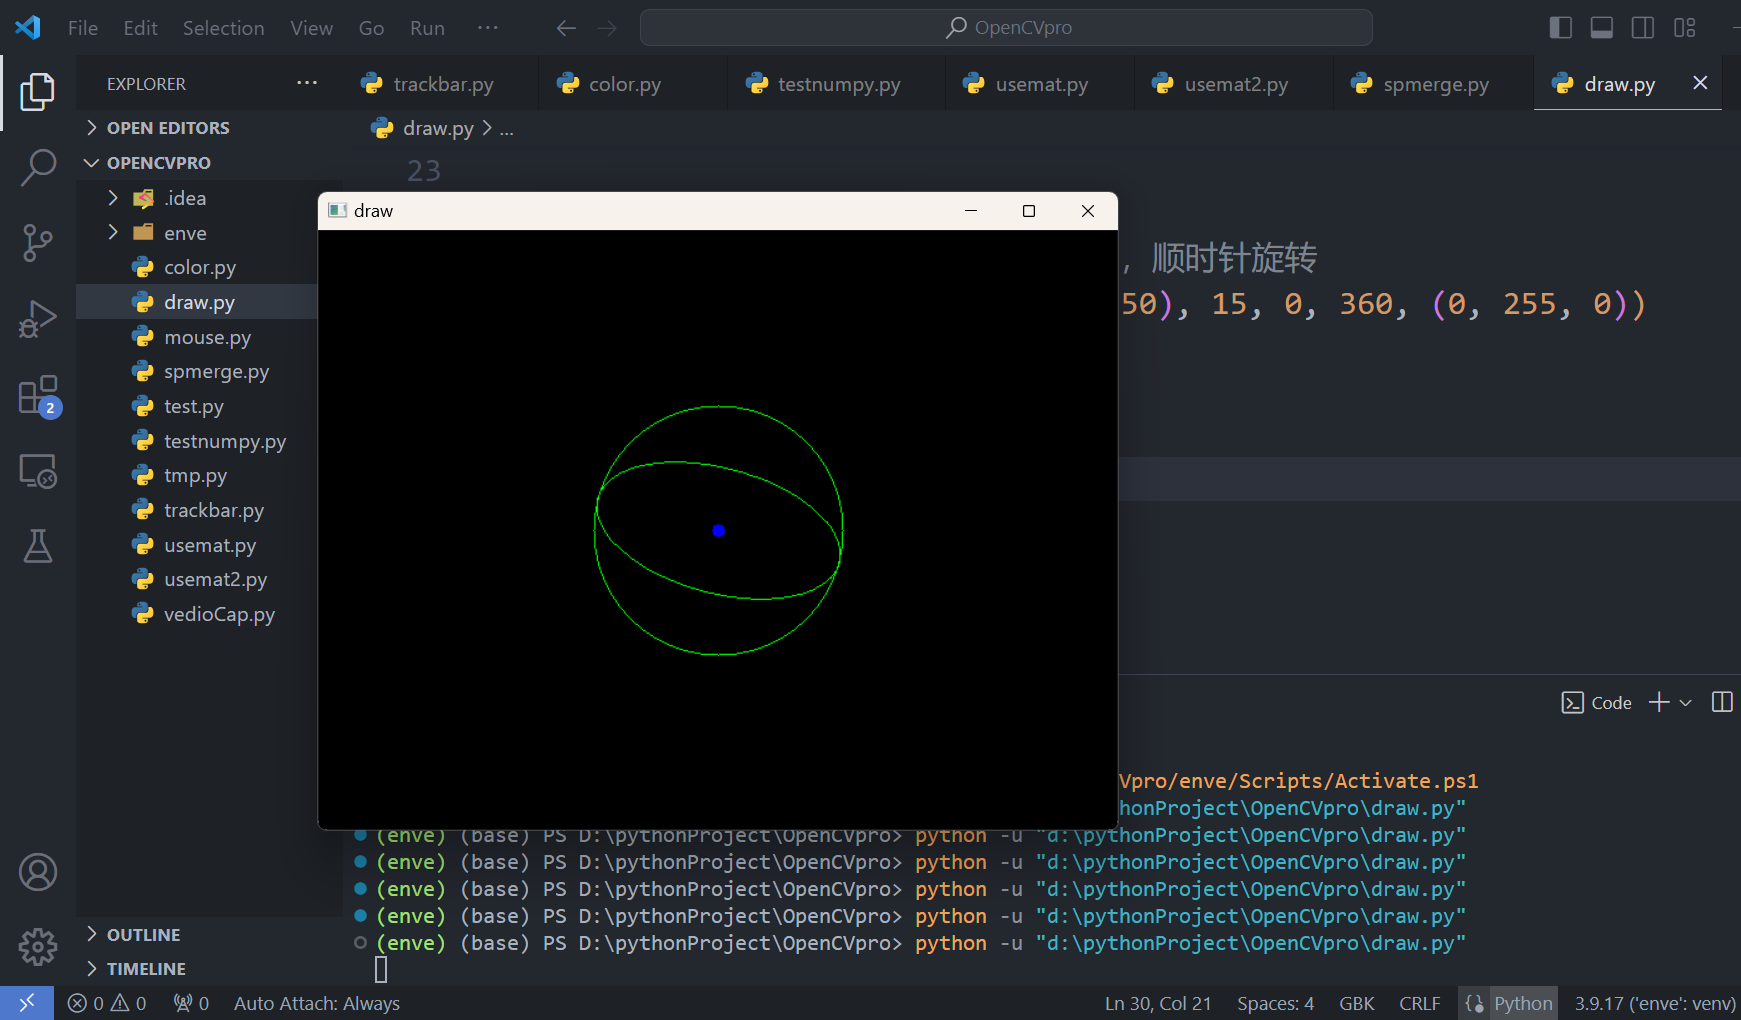
Task: Open test.py in the explorer
Action: 194,406
